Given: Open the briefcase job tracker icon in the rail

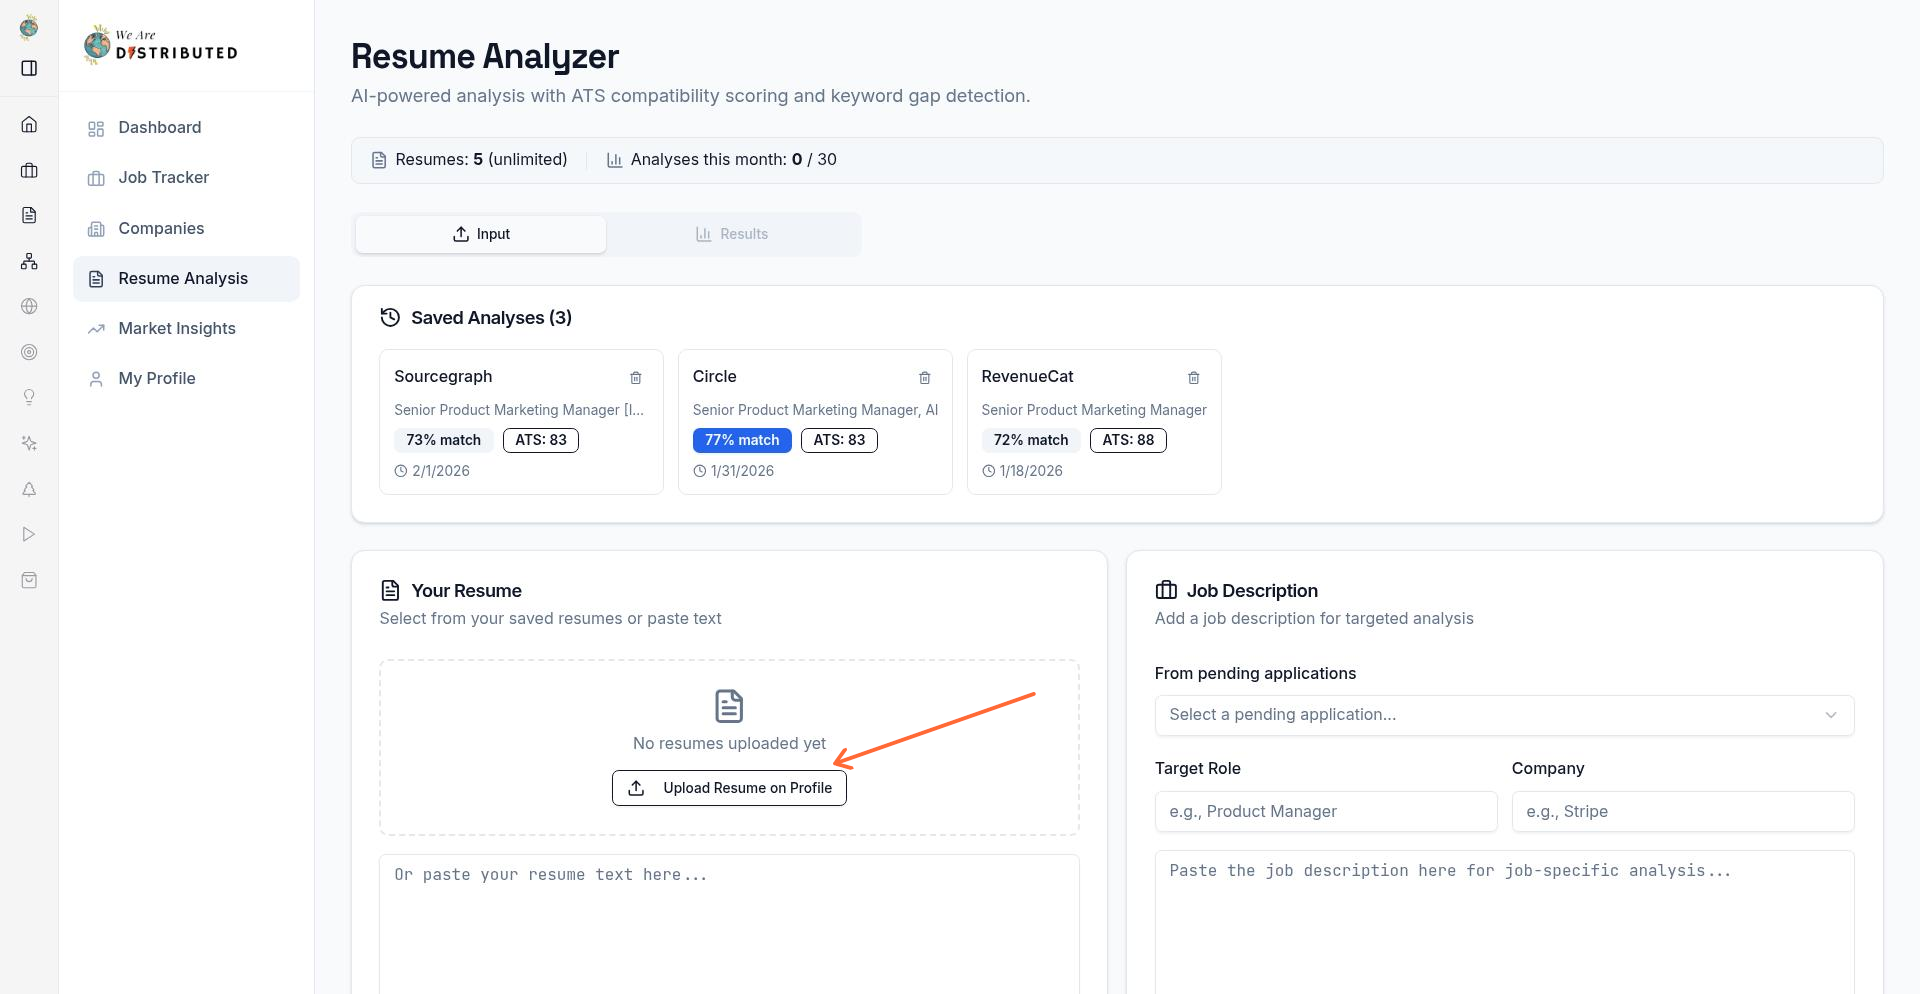Looking at the screenshot, I should pyautogui.click(x=29, y=170).
